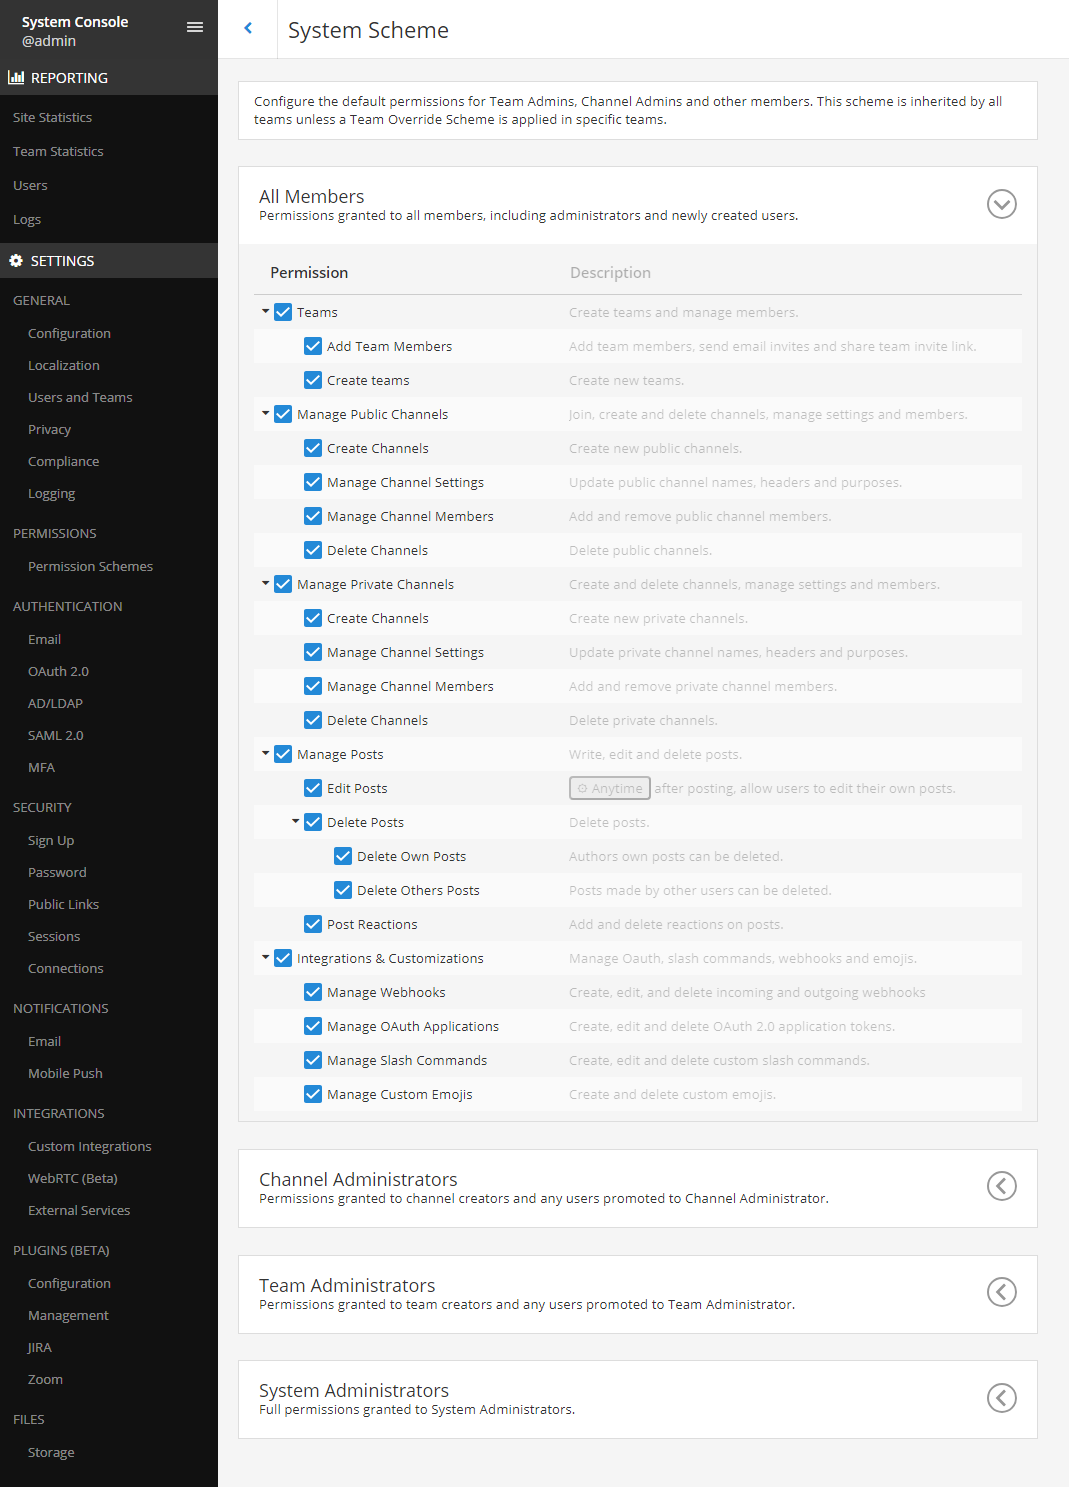The height and width of the screenshot is (1487, 1069).
Task: Open the Custom Integrations settings link
Action: coord(89,1146)
